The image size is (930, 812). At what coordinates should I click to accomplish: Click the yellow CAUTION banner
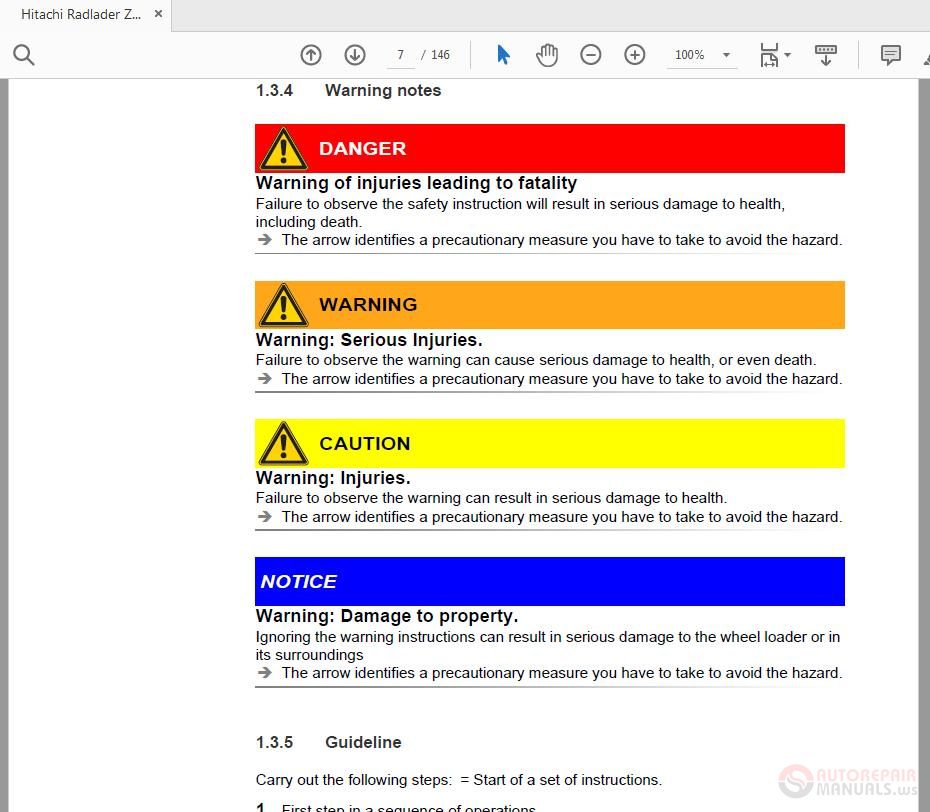pos(550,444)
